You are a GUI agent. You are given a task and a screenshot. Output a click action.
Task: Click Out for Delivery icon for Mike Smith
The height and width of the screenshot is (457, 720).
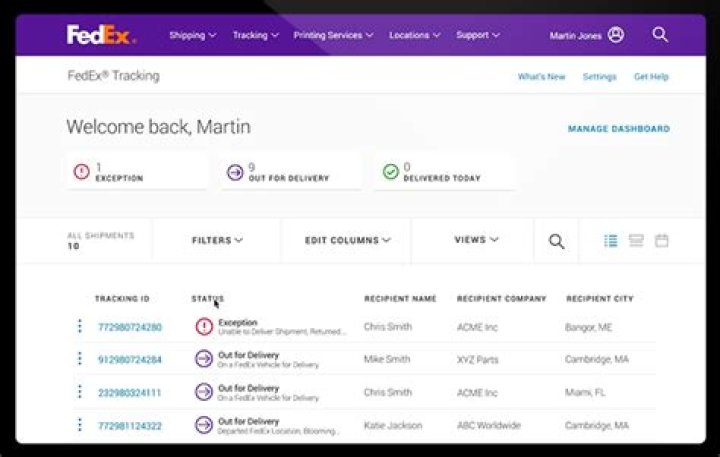tap(204, 359)
